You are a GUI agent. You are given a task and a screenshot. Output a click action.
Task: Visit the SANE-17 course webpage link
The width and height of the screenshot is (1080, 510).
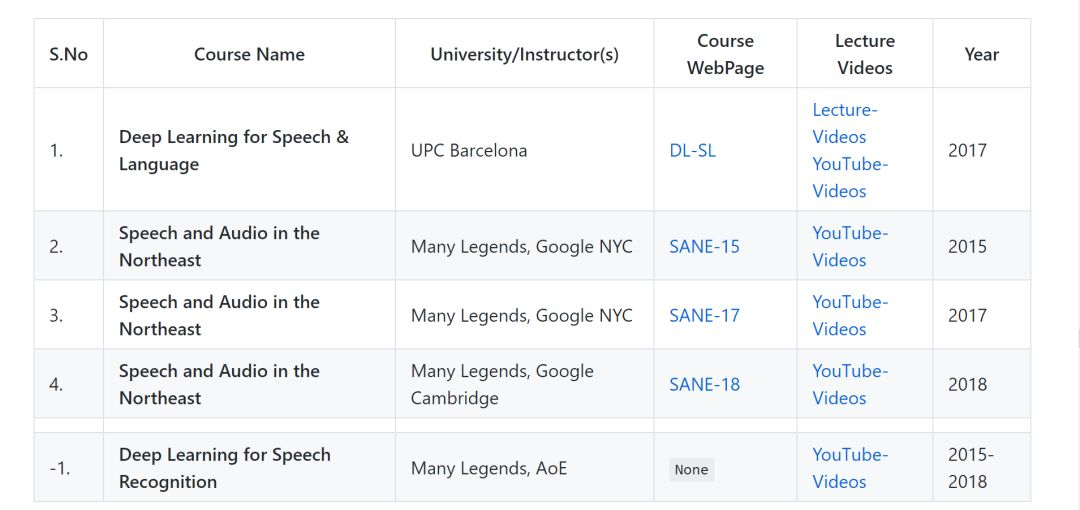click(x=704, y=316)
